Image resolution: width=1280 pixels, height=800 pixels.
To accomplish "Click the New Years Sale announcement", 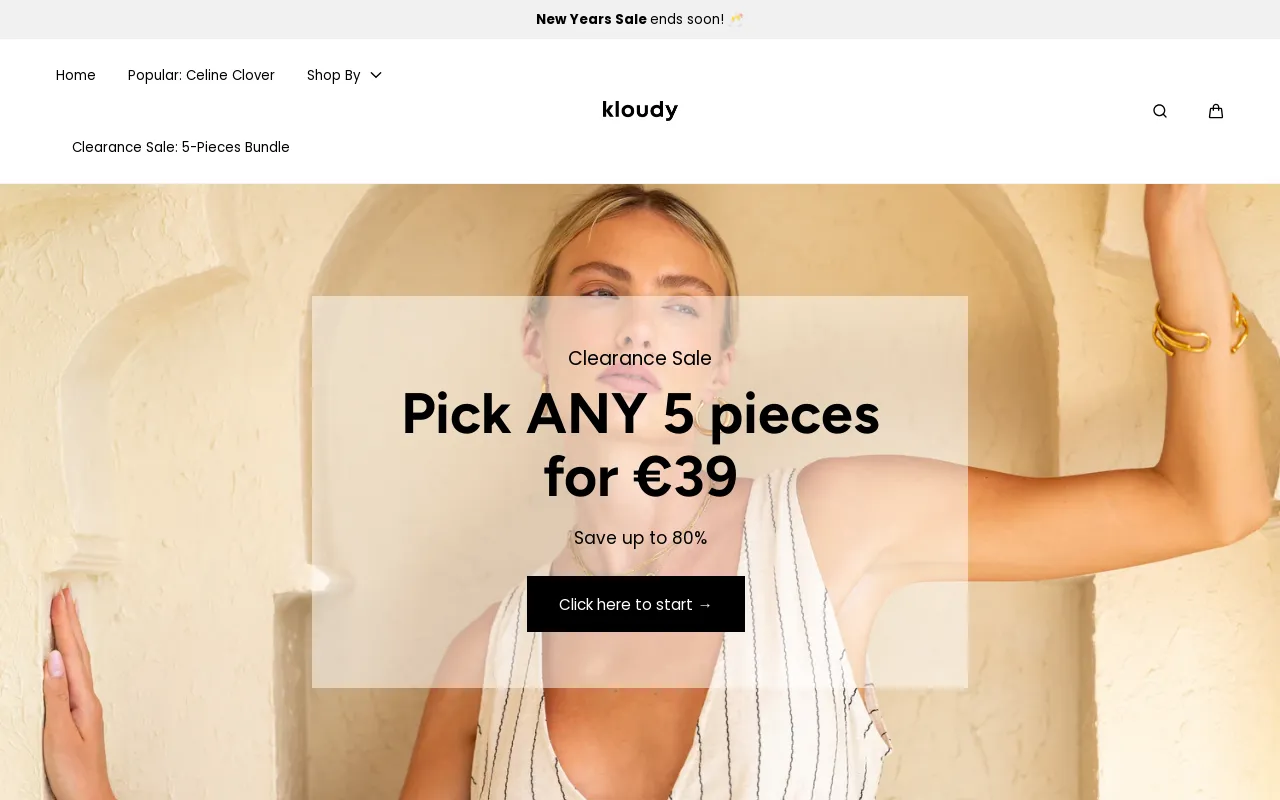I will point(591,17).
